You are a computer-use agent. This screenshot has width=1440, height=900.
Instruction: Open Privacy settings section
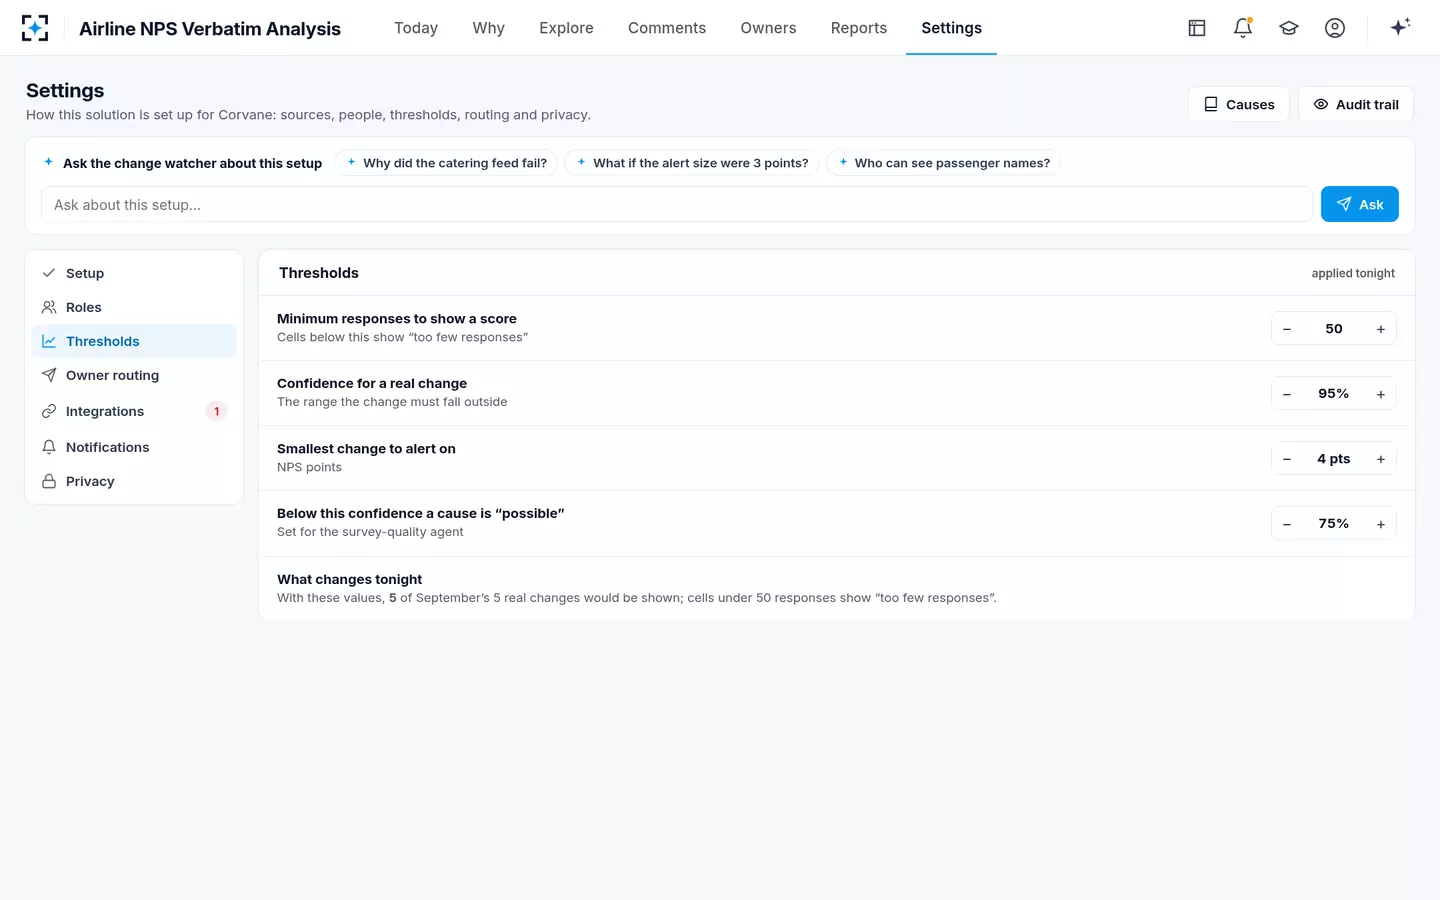pos(134,481)
